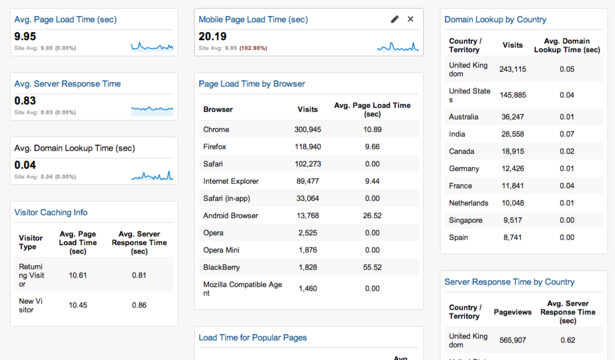Open the Load Time for Popular Pages title
Viewport: 615px width, 360px height.
(253, 338)
